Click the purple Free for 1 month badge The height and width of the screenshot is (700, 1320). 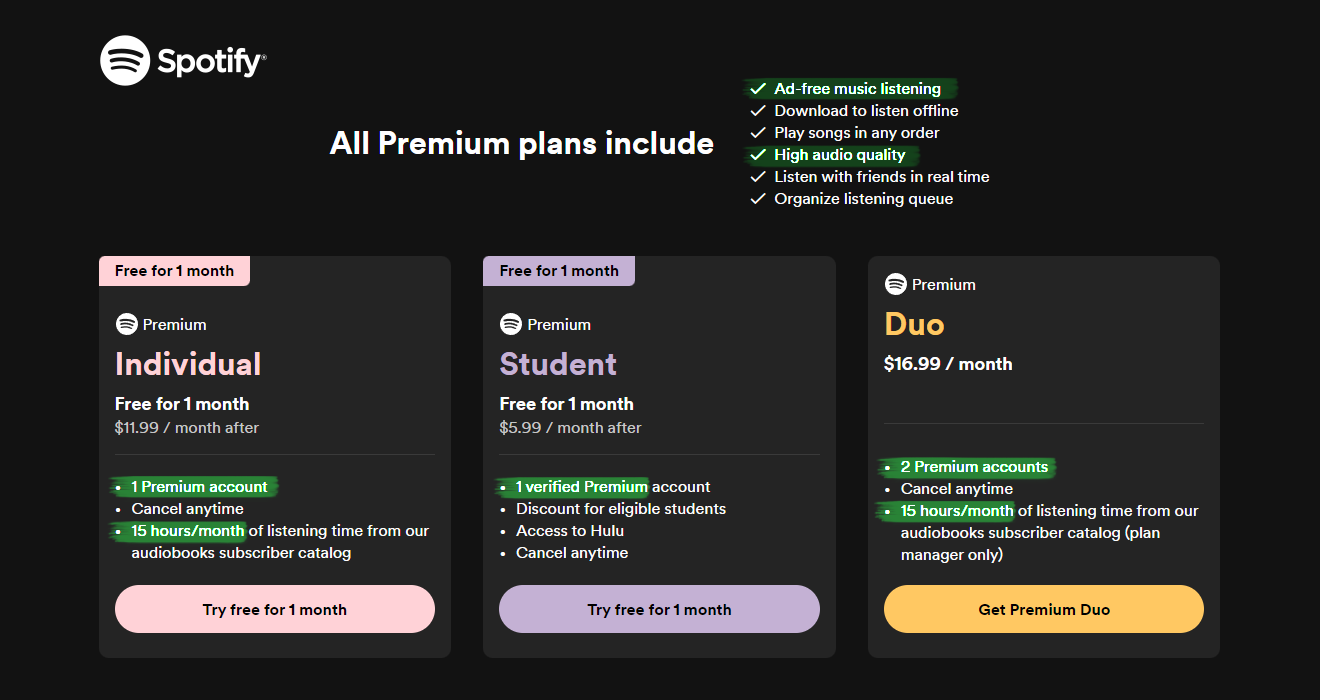[x=558, y=270]
